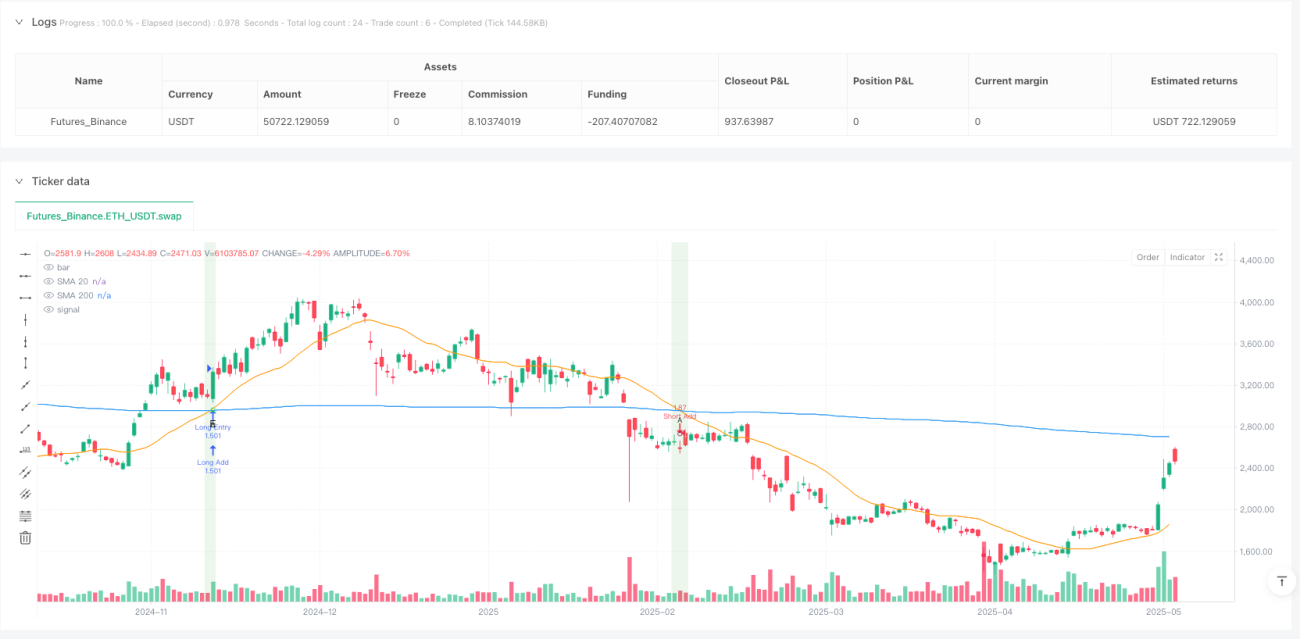Click the back-to-top arrow button
The image size is (1300, 639).
coord(1281,581)
